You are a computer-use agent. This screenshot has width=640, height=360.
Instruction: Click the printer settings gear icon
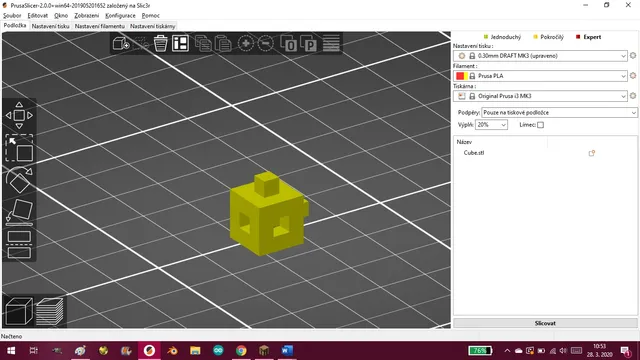point(633,96)
